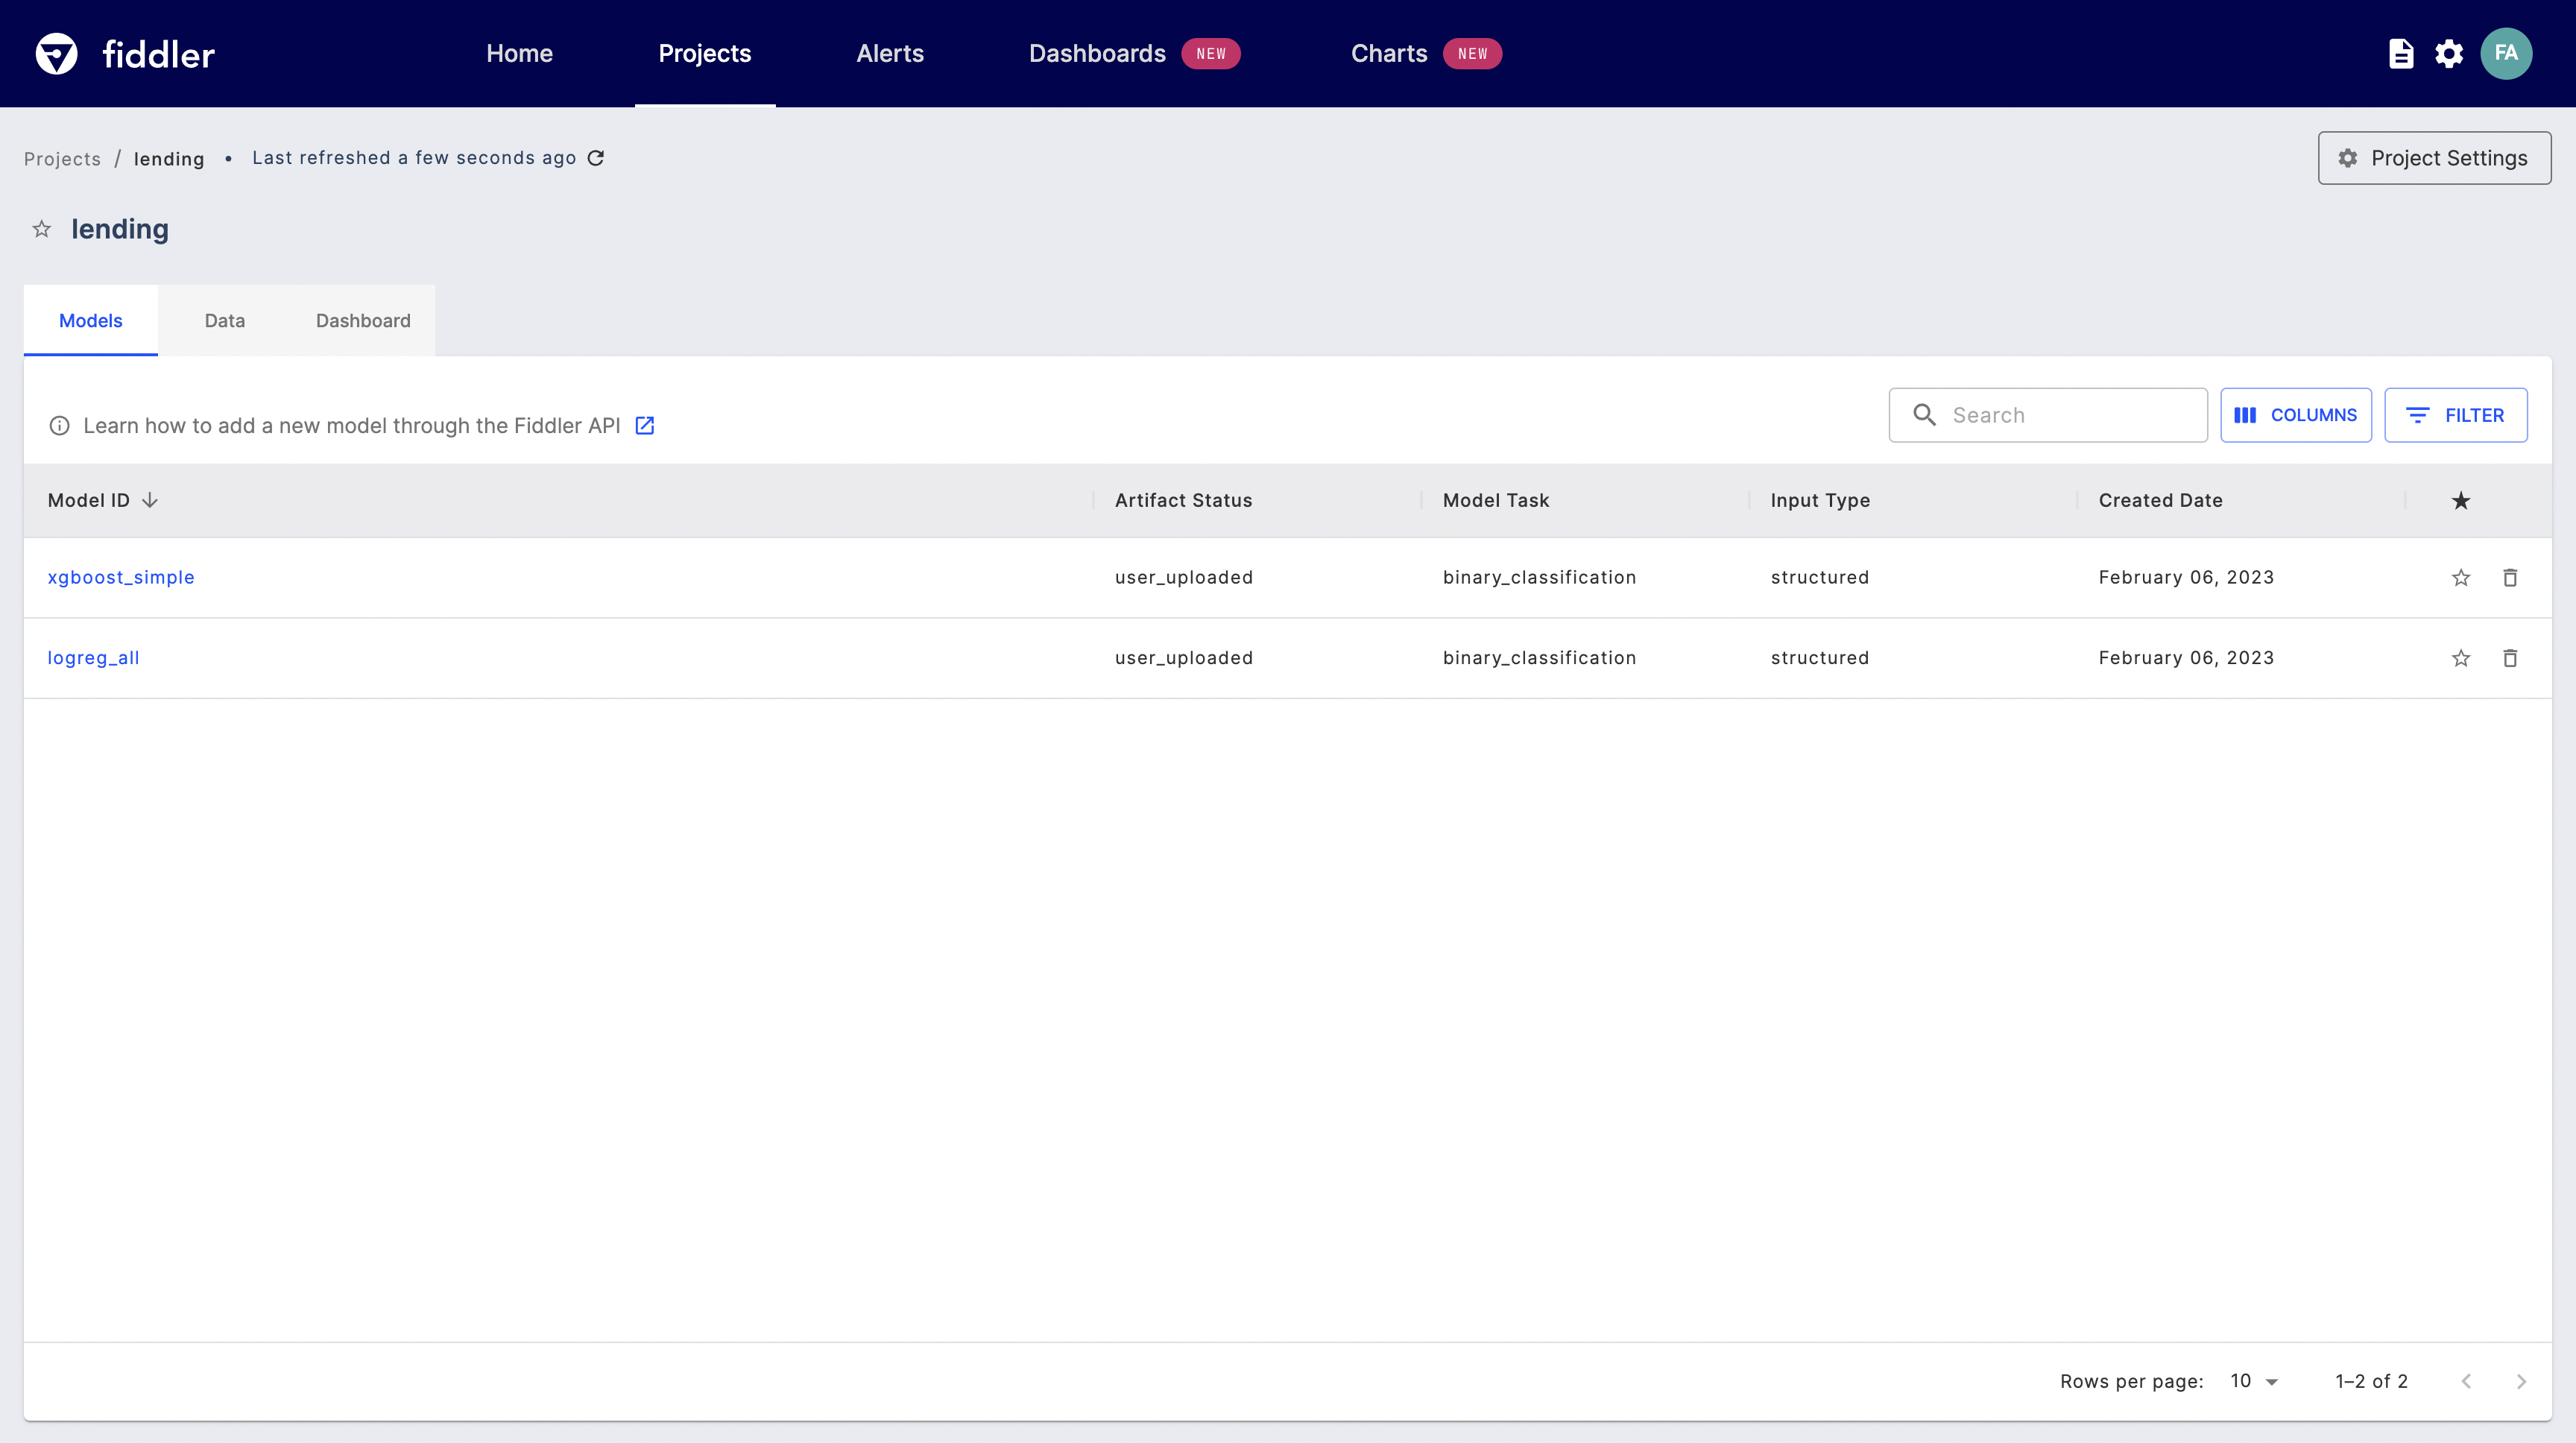Viewport: 2576px width, 1443px height.
Task: Open Project Settings button
Action: [x=2433, y=158]
